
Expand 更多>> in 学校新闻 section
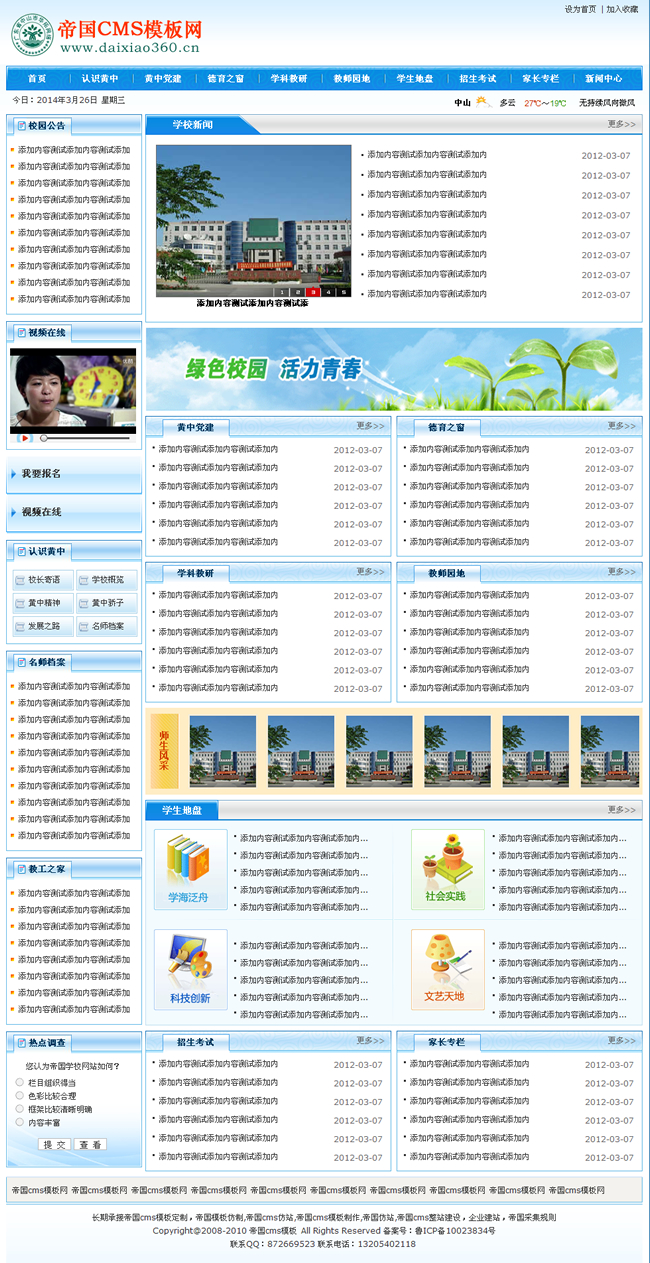(621, 125)
